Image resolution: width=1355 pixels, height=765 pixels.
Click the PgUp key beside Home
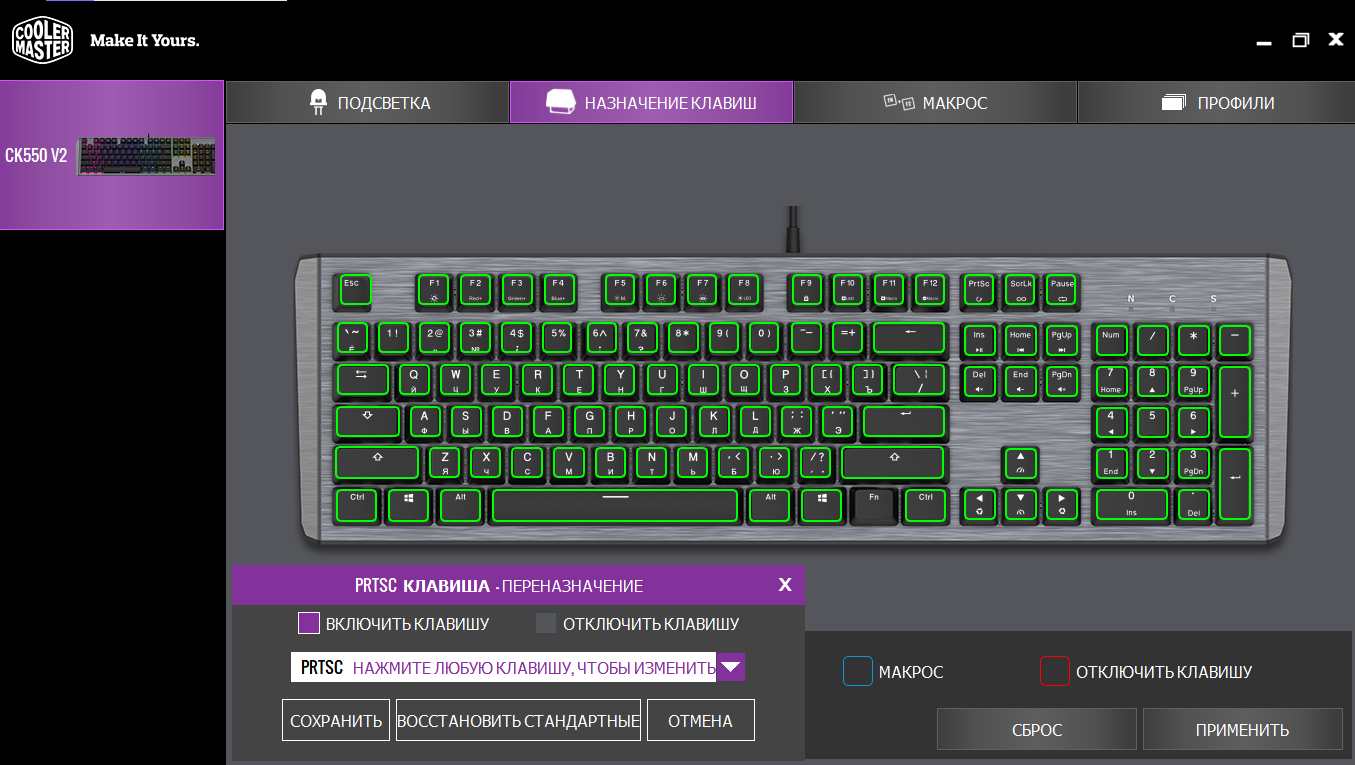pos(1062,340)
